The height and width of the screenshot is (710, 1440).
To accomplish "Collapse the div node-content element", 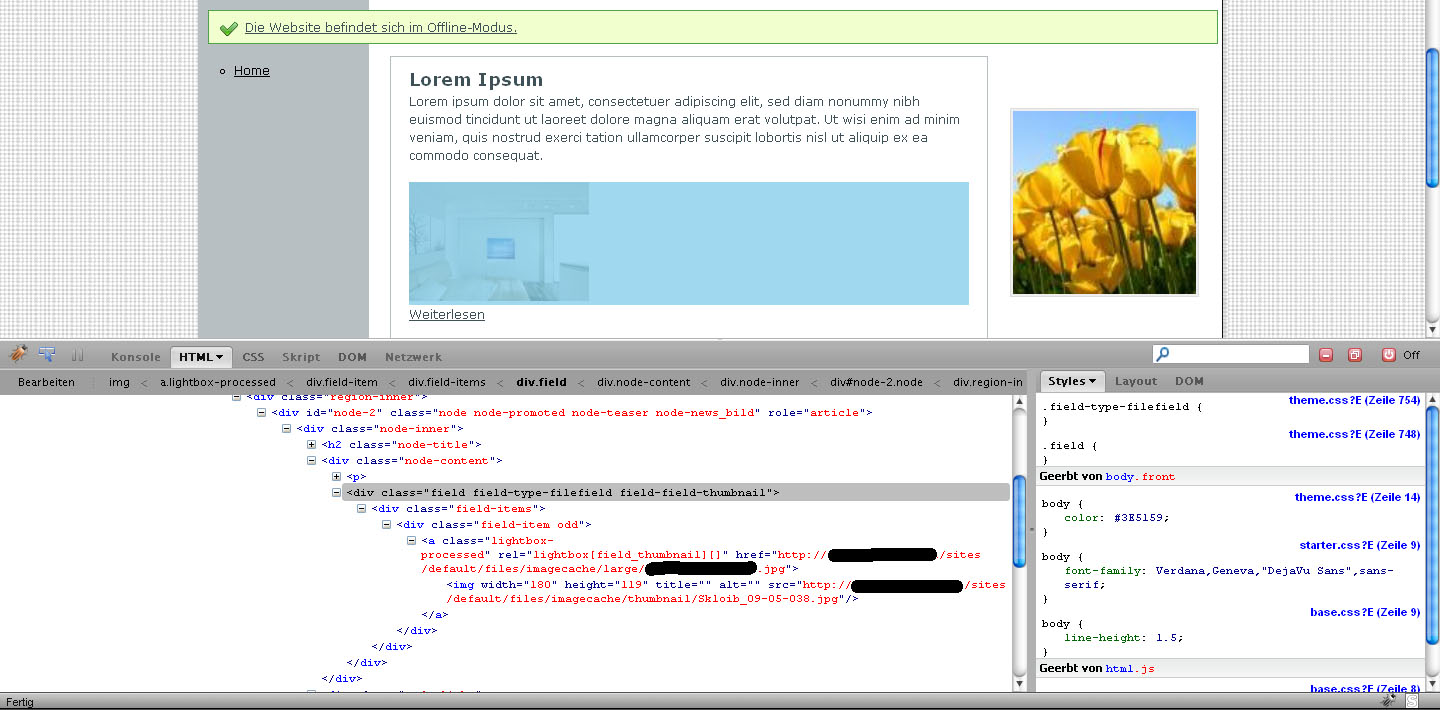I will [312, 461].
